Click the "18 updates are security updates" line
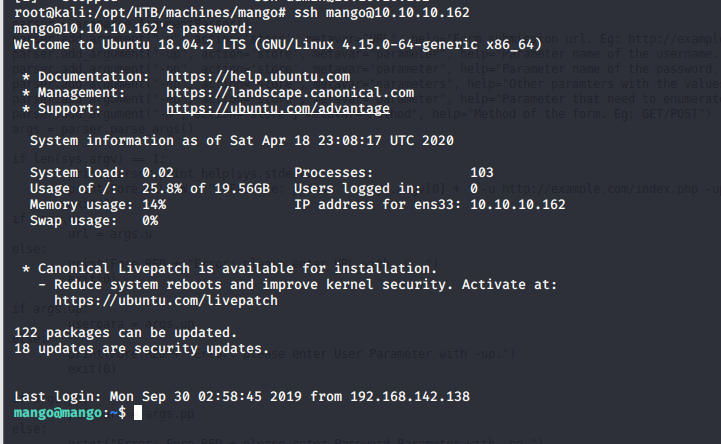The height and width of the screenshot is (444, 721). coord(141,348)
